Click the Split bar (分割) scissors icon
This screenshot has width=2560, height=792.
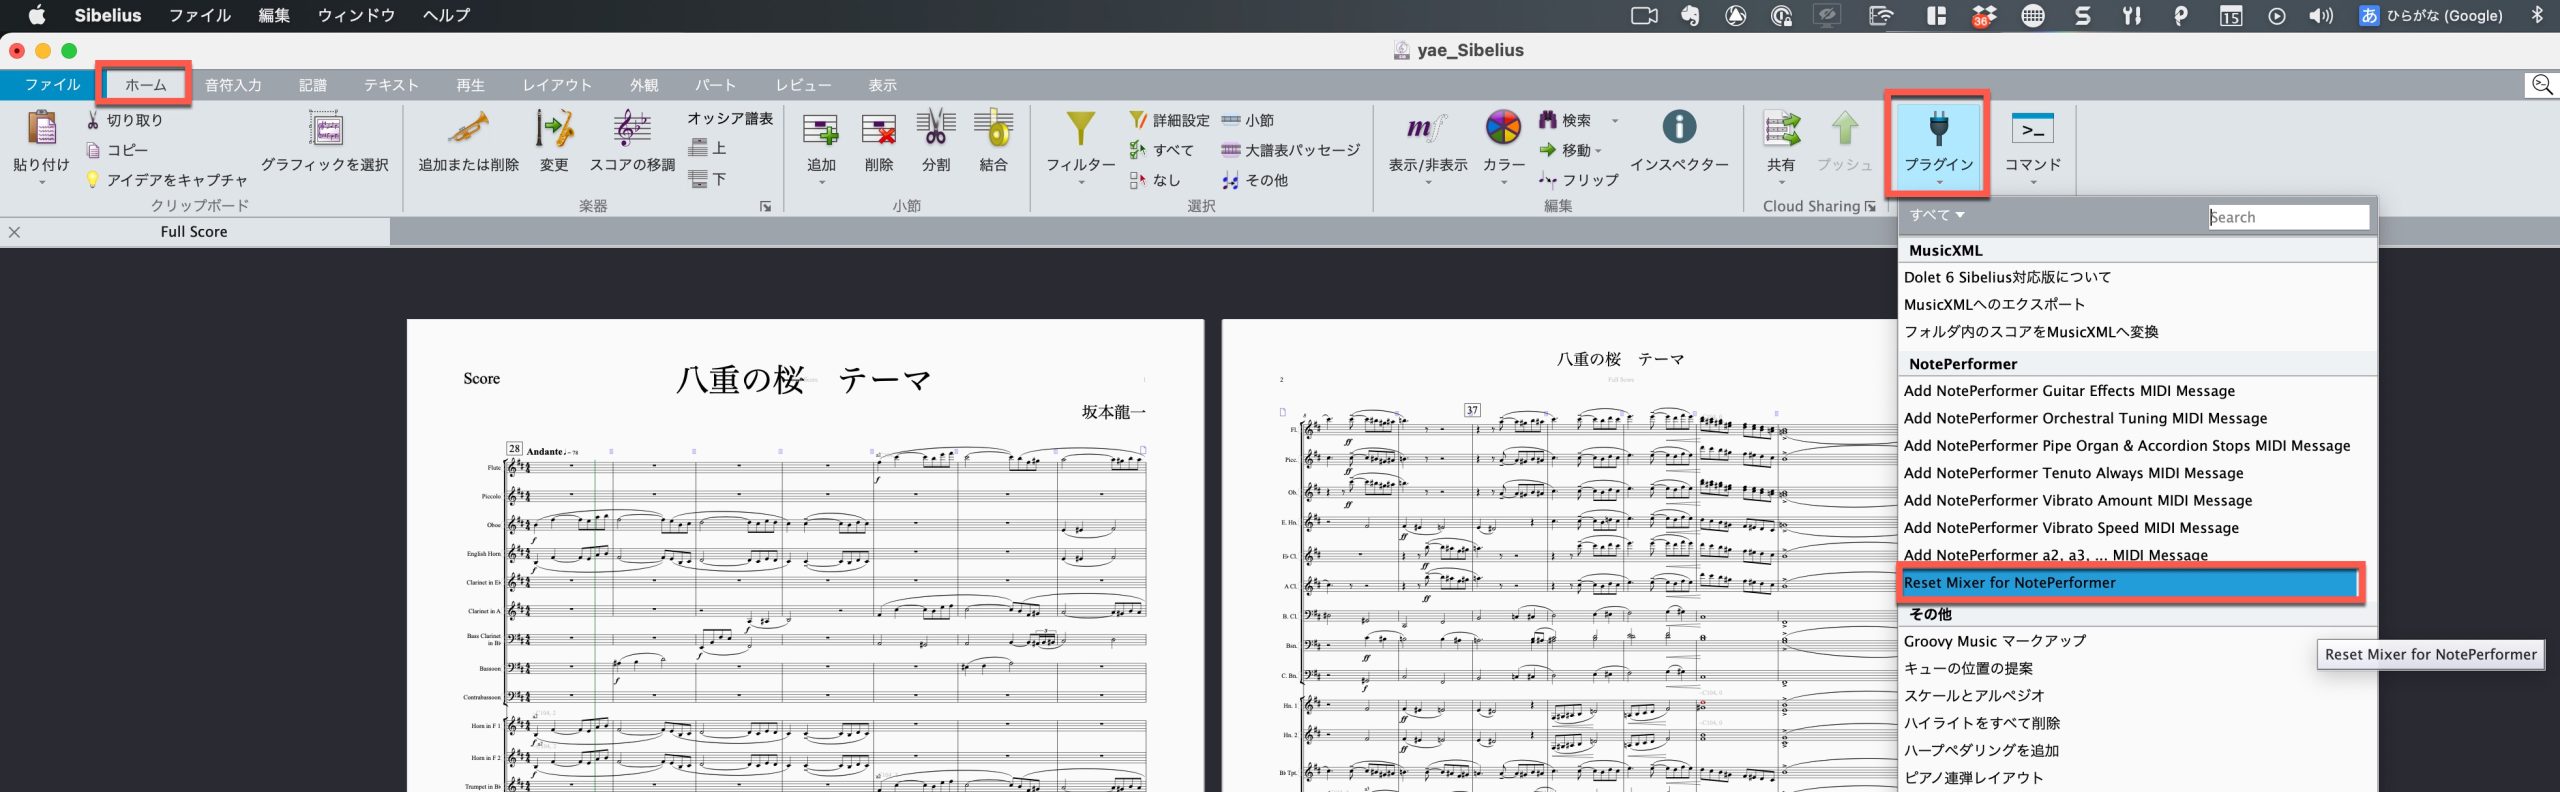pyautogui.click(x=936, y=130)
